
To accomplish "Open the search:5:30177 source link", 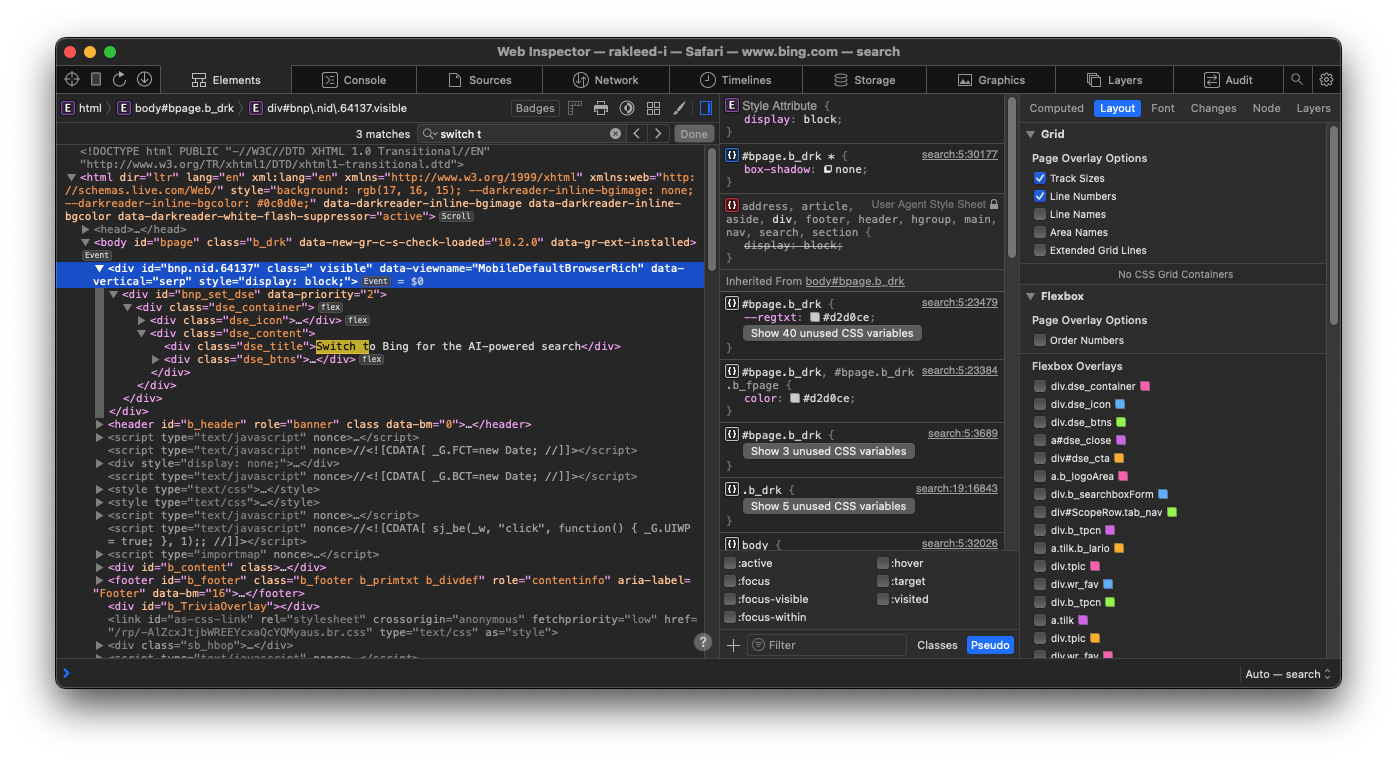I will coord(960,154).
